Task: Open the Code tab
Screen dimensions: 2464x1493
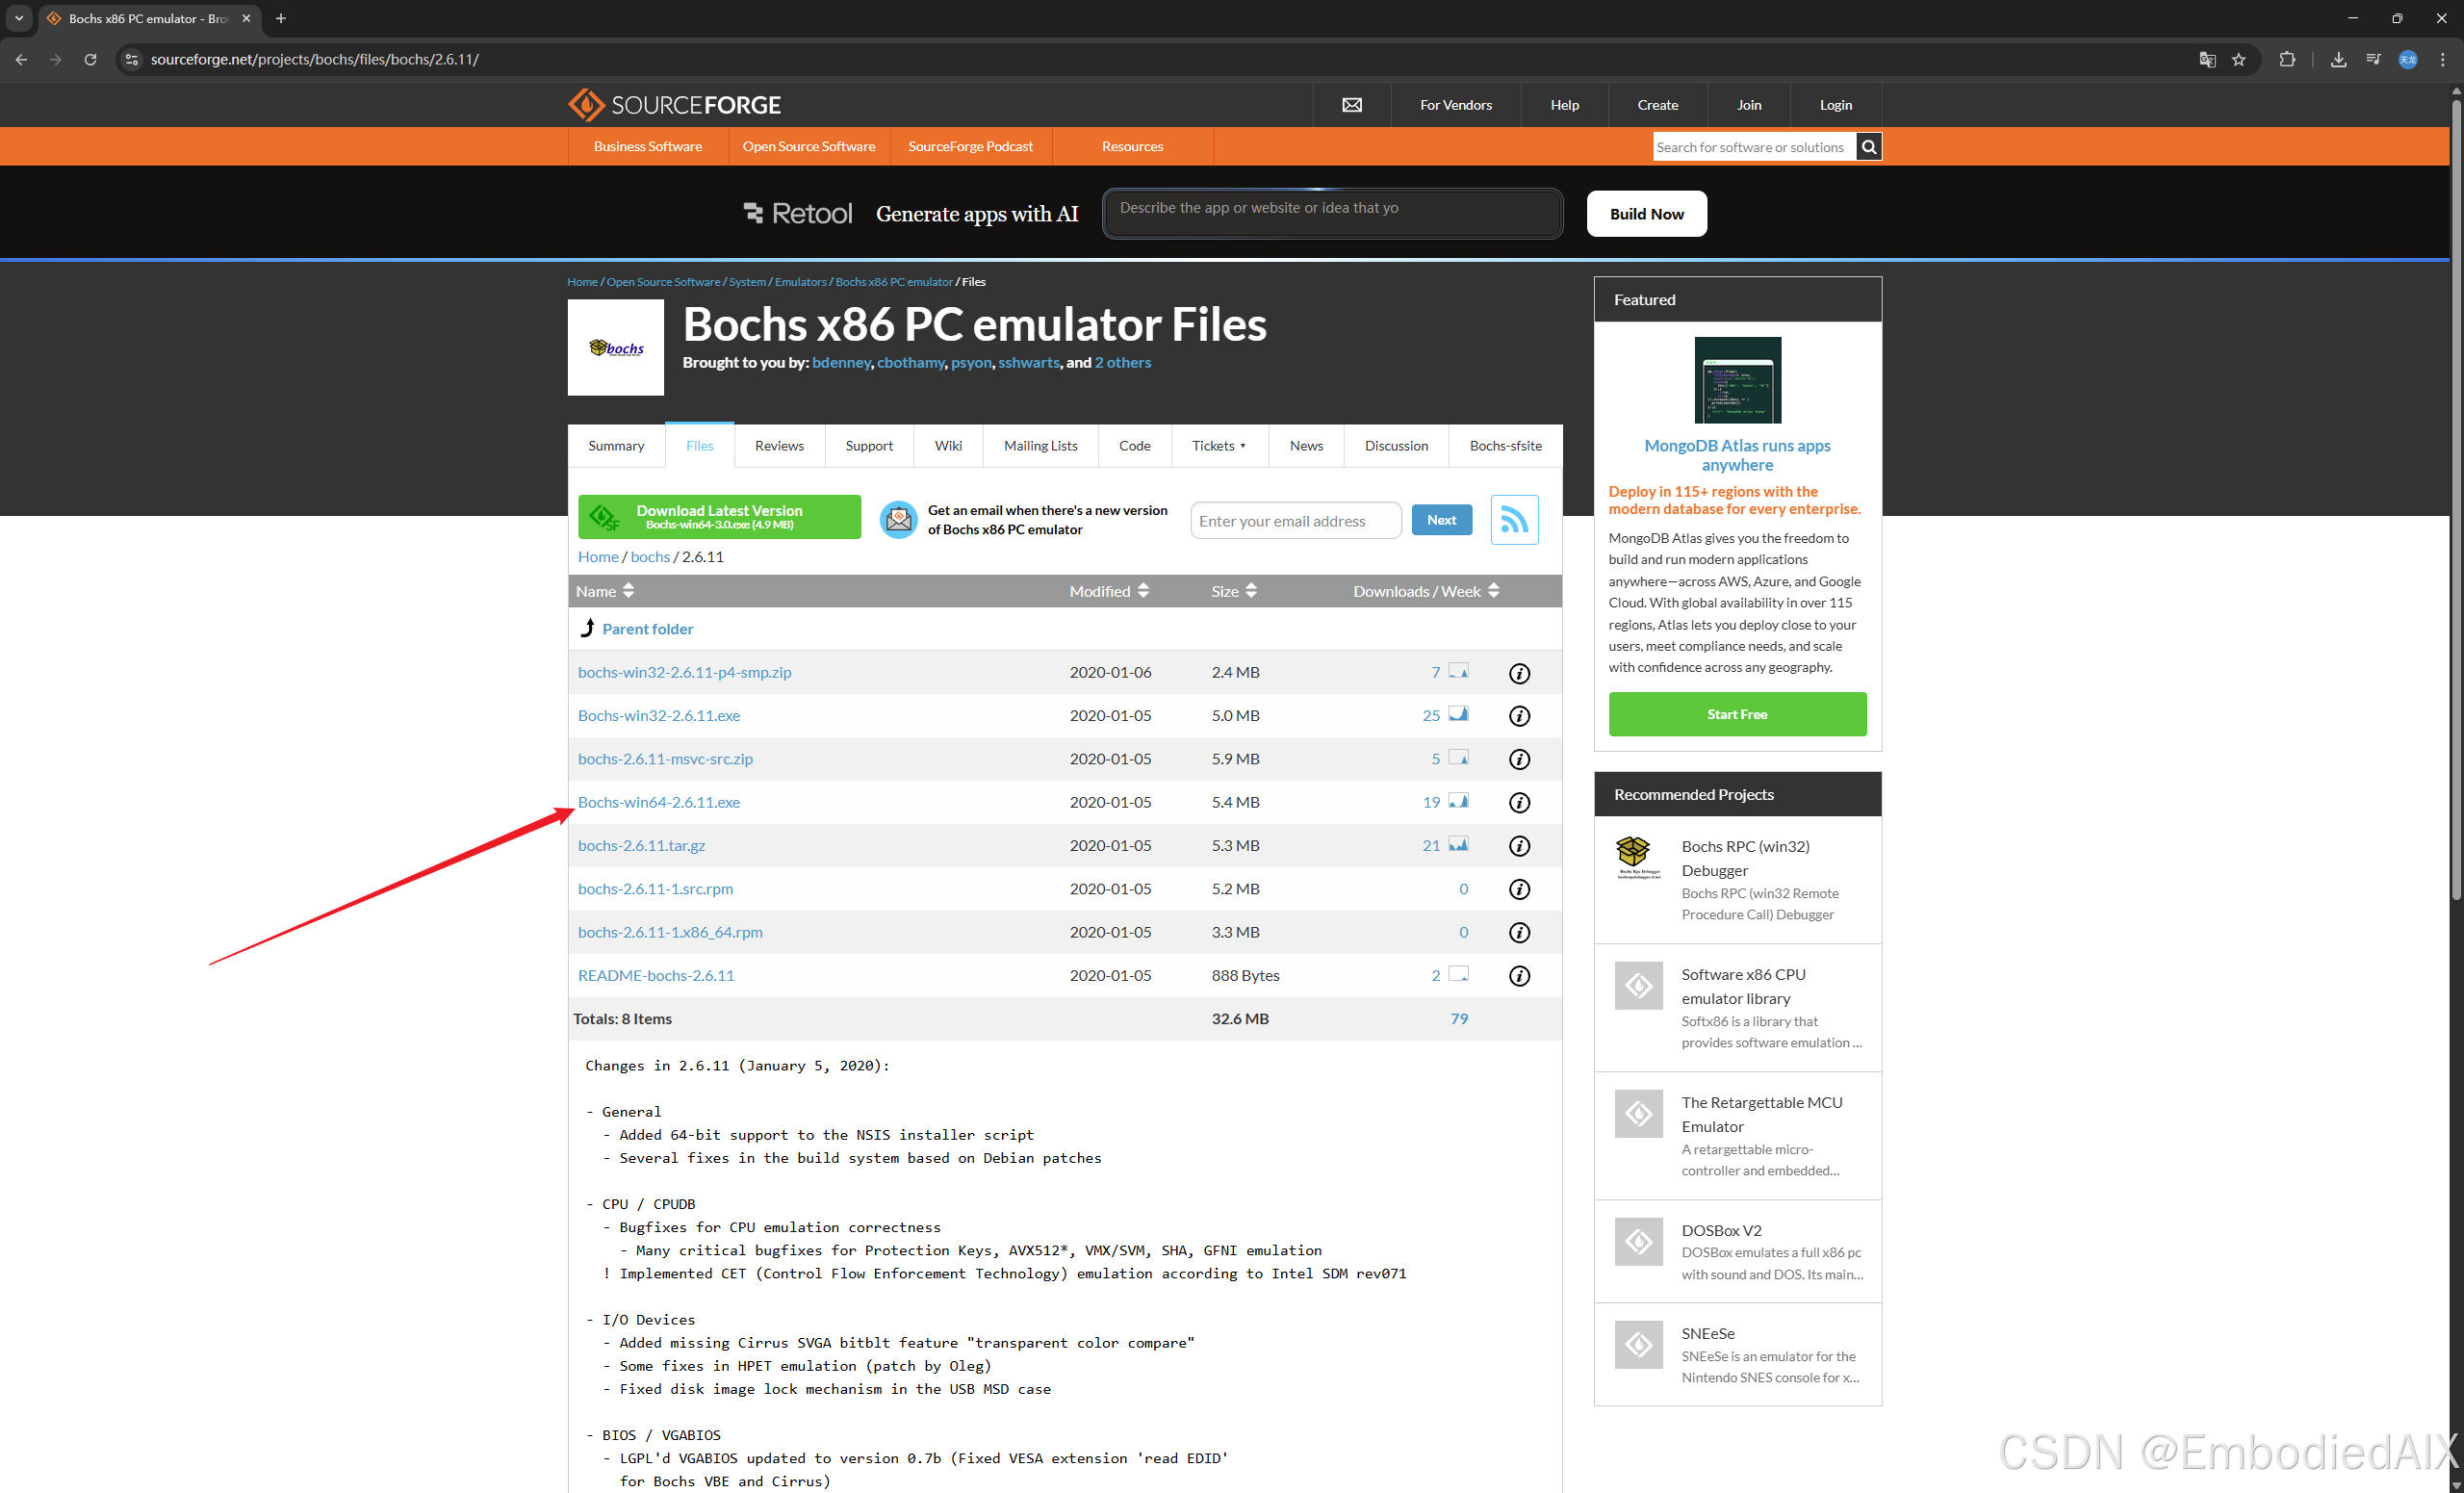Action: 1134,446
